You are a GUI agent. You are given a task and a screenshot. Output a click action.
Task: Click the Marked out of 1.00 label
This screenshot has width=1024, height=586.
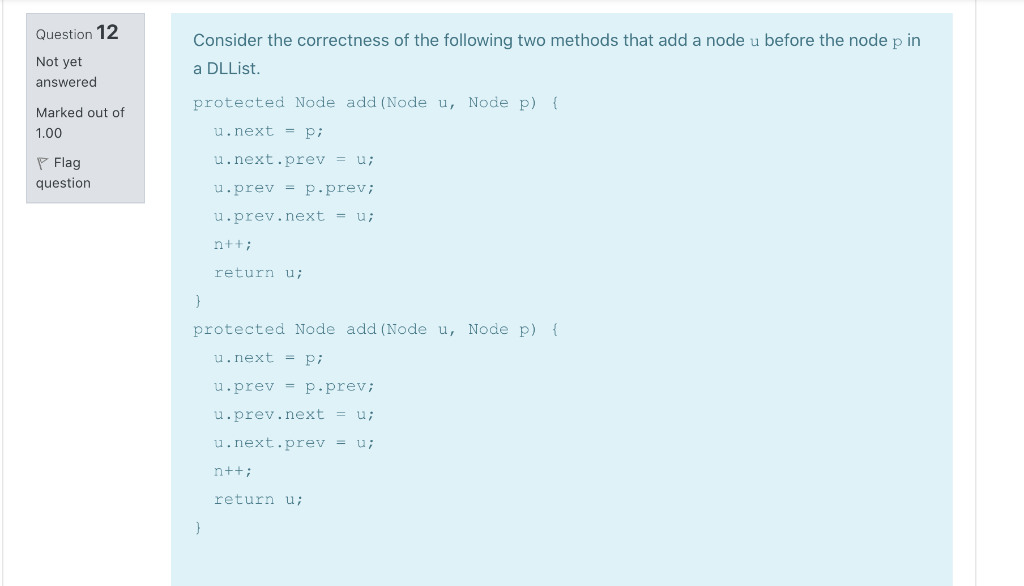tap(79, 122)
